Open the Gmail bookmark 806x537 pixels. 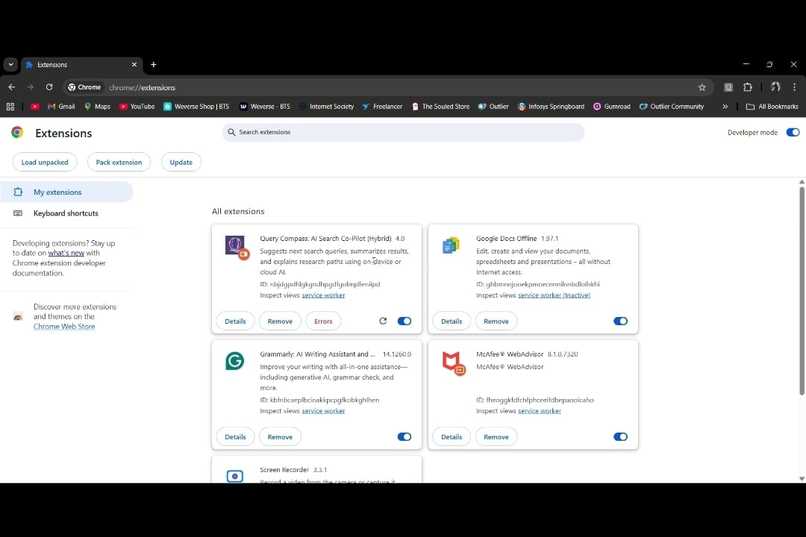pos(61,106)
